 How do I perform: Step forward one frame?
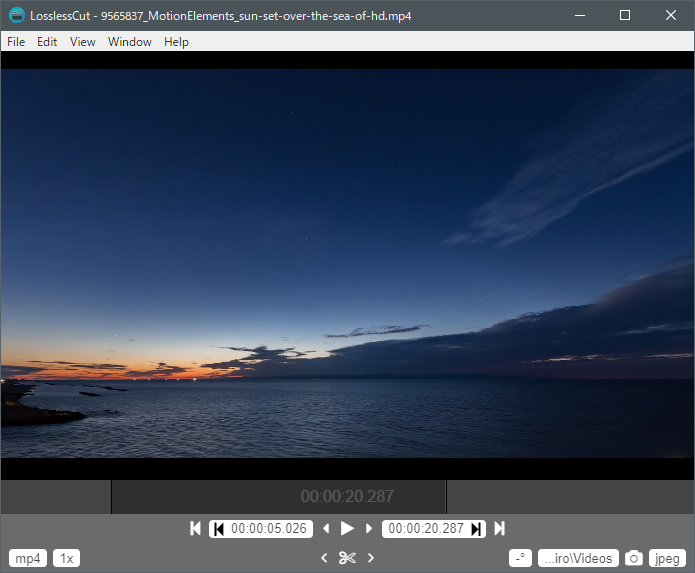369,528
